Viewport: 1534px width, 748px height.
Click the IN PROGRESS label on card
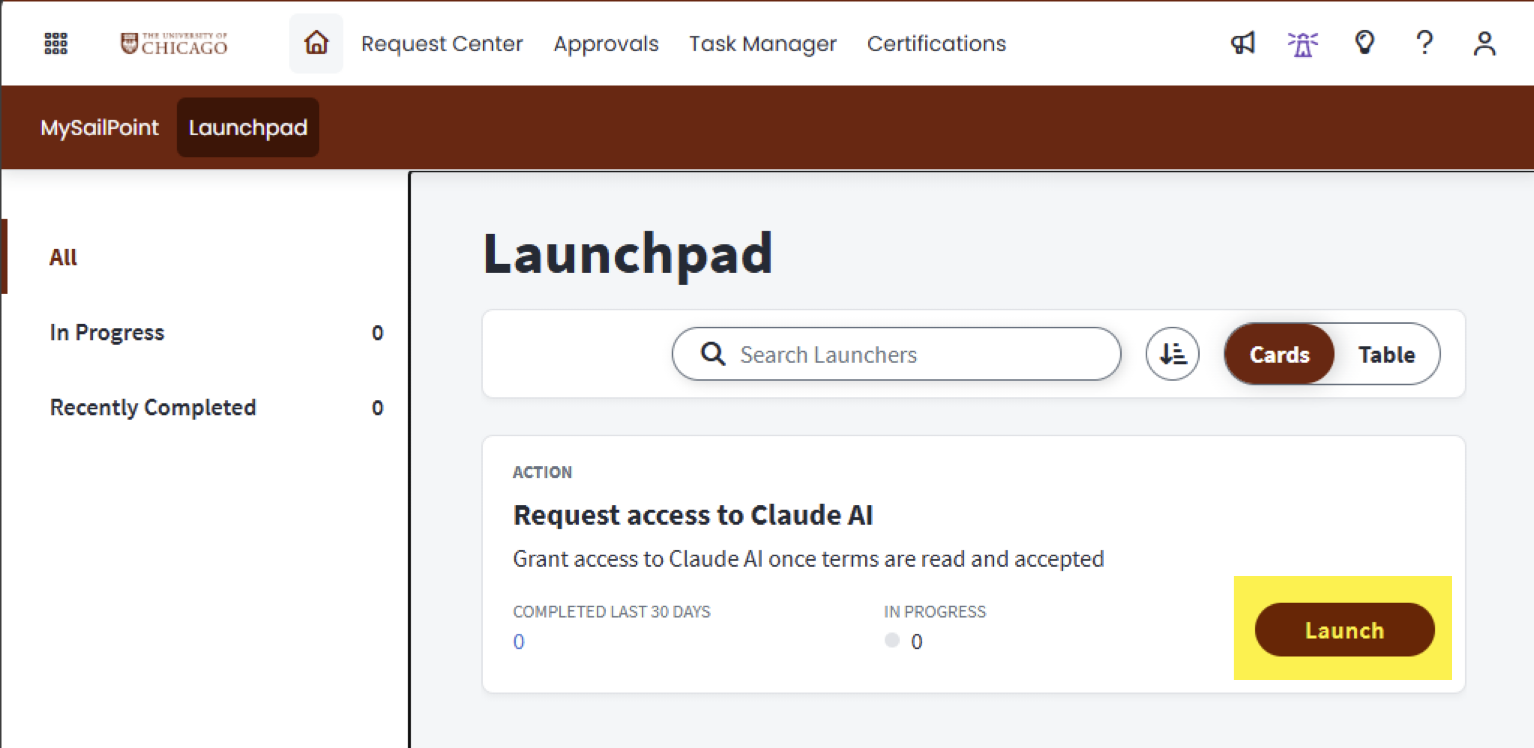coord(935,611)
